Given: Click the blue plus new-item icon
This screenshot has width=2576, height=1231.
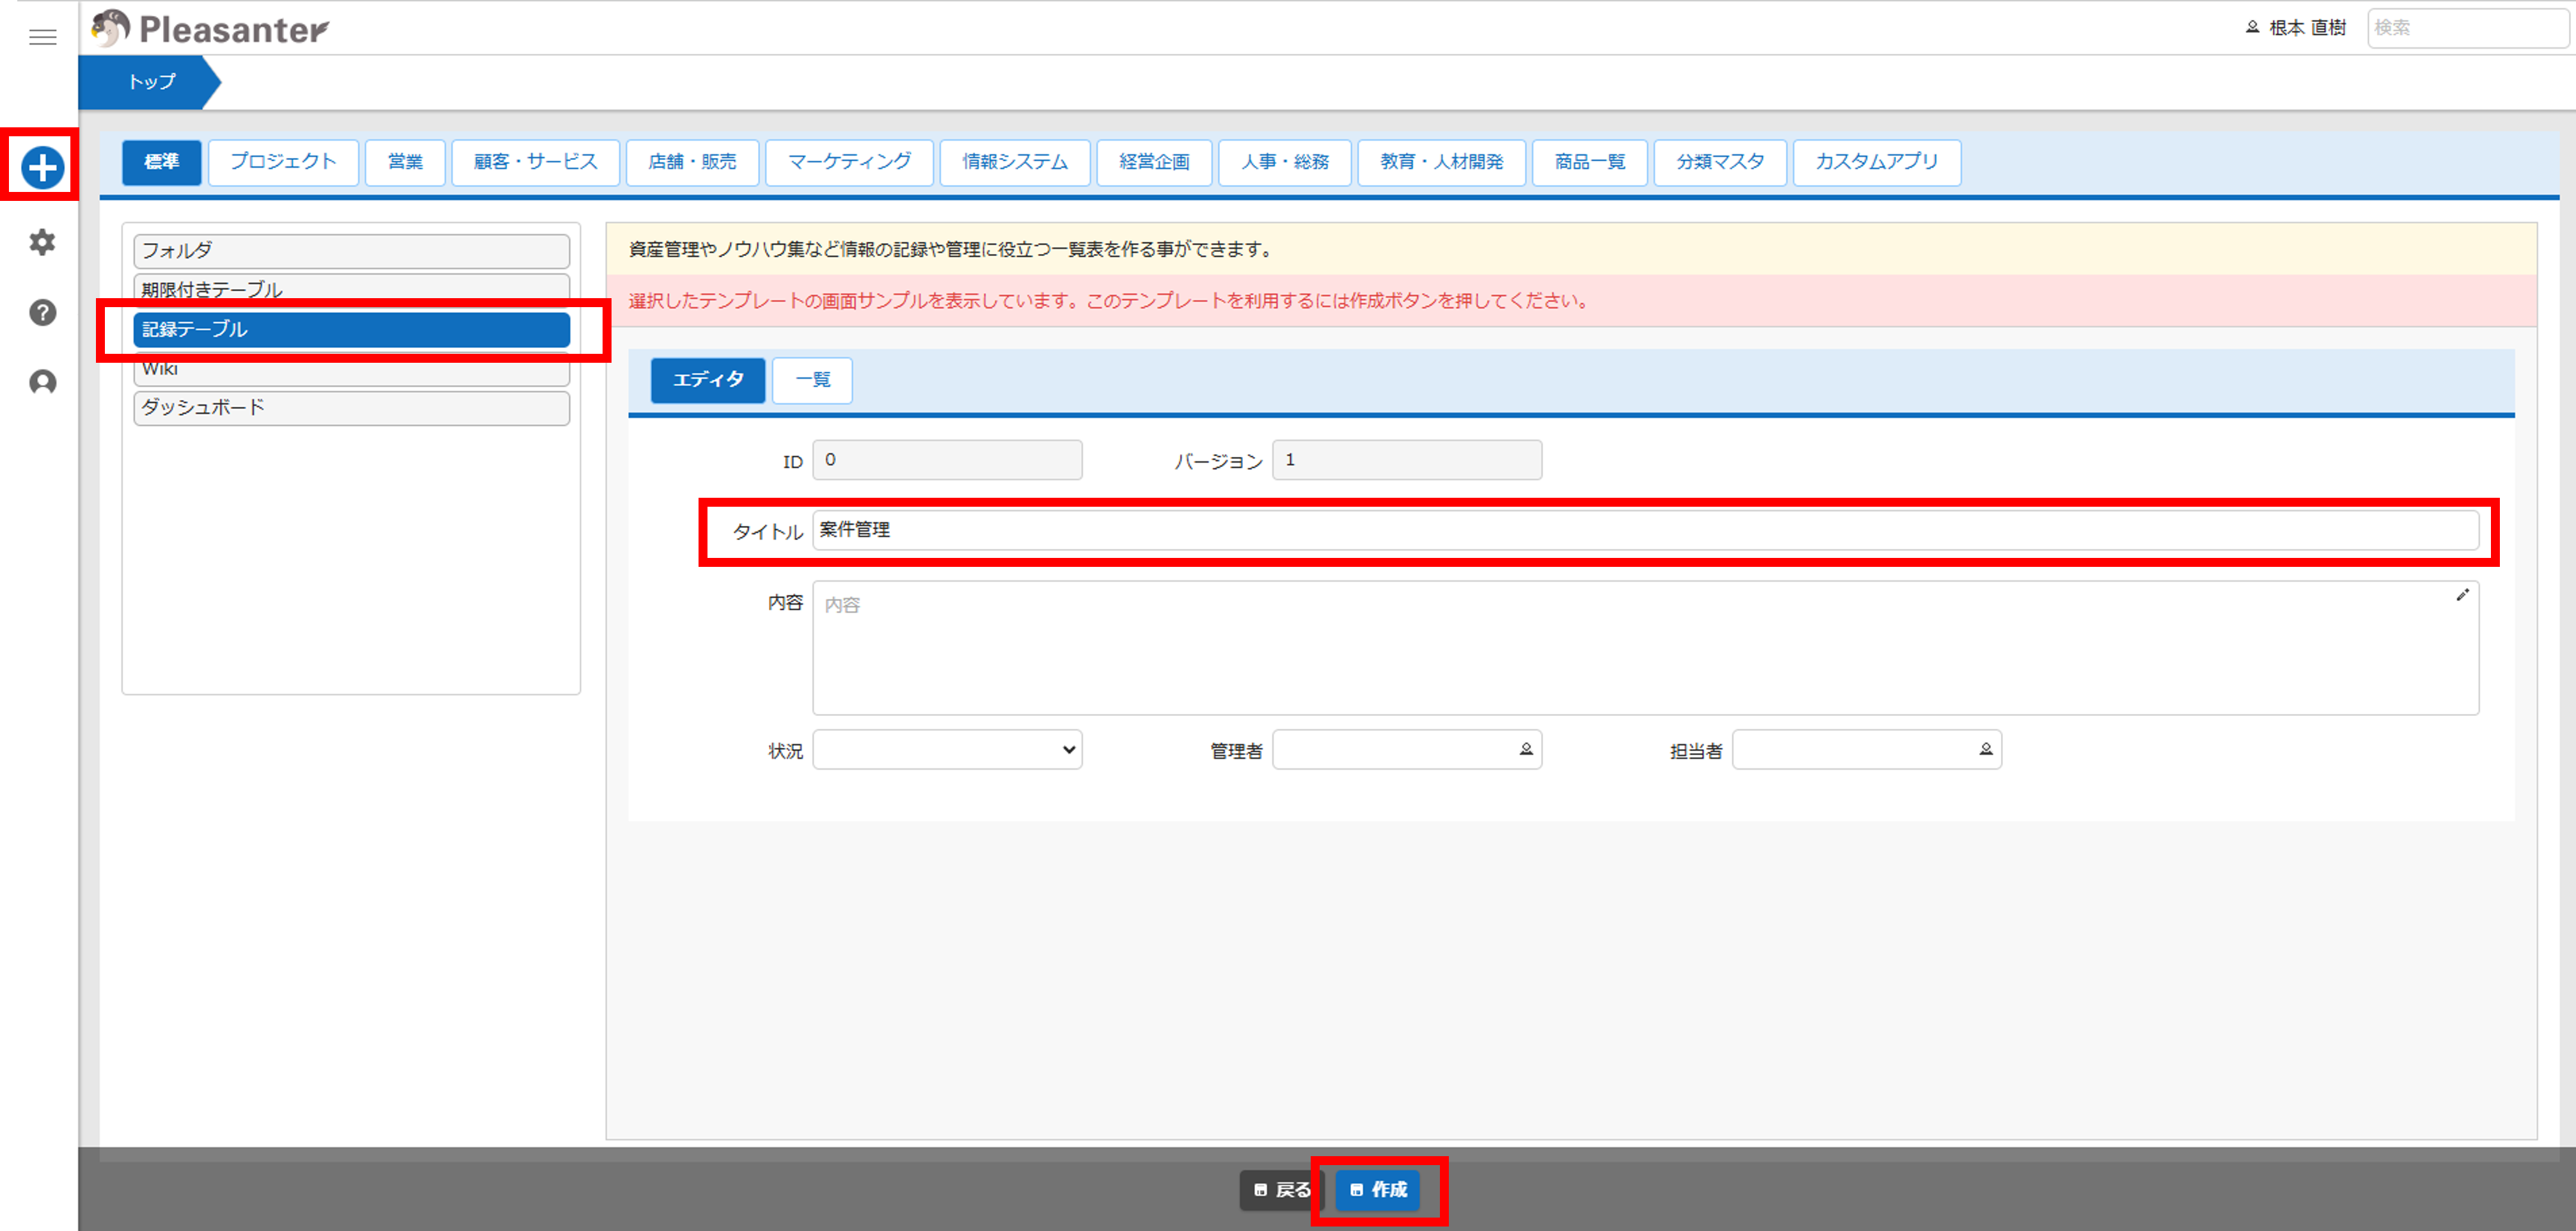Looking at the screenshot, I should click(x=42, y=167).
